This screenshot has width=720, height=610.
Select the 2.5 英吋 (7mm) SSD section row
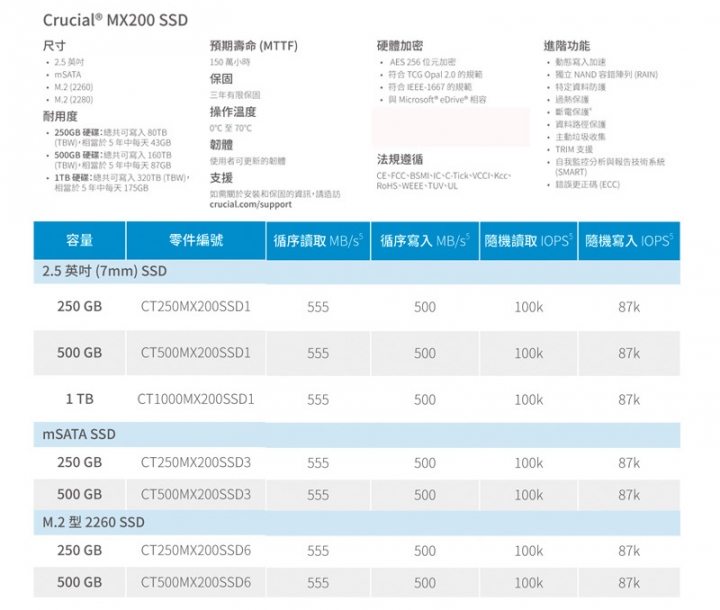pyautogui.click(x=357, y=271)
